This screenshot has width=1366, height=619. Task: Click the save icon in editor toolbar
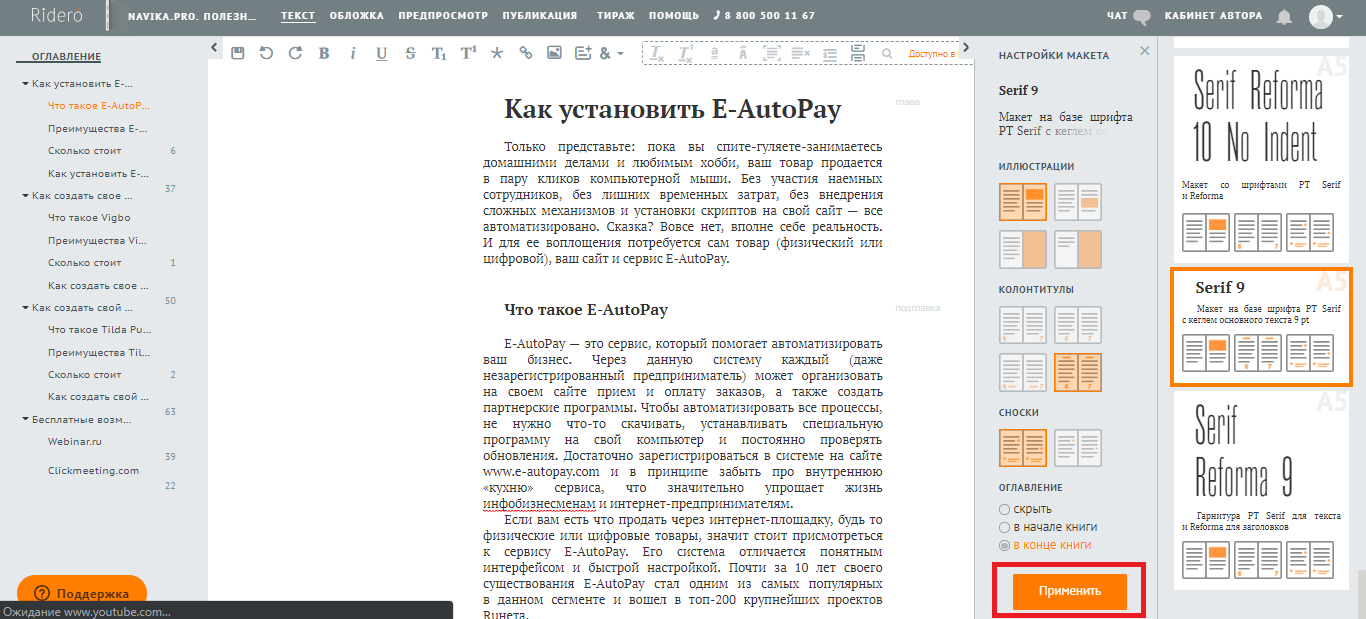pyautogui.click(x=237, y=53)
